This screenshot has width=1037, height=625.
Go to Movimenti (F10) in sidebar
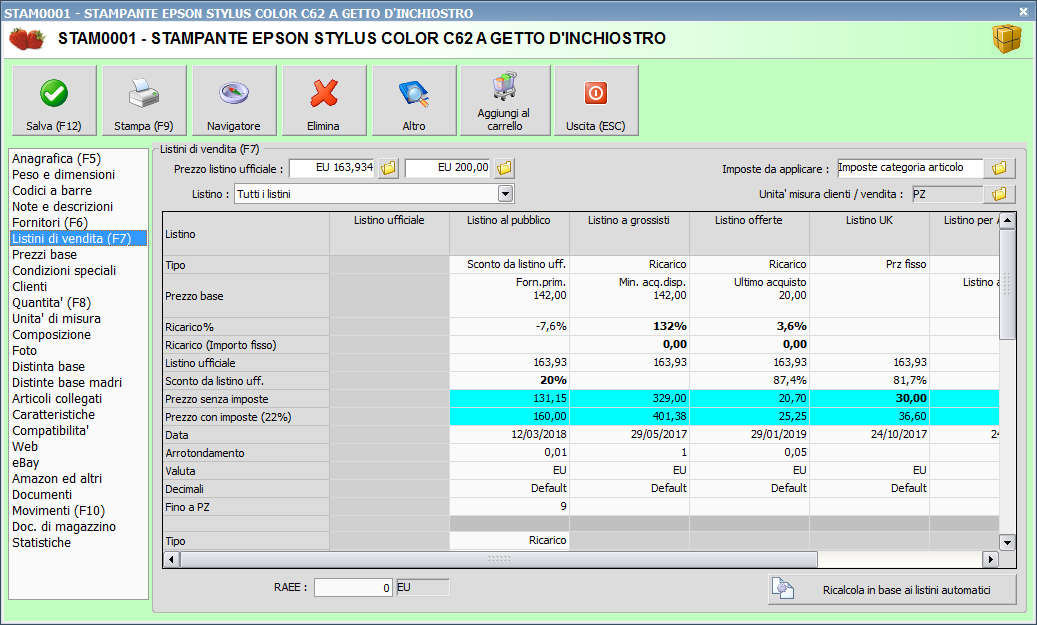pos(58,511)
